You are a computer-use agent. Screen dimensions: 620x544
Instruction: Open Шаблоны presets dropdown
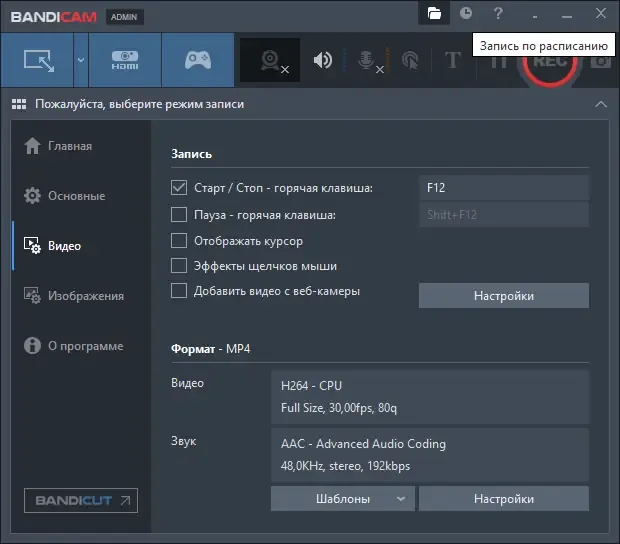coord(343,499)
